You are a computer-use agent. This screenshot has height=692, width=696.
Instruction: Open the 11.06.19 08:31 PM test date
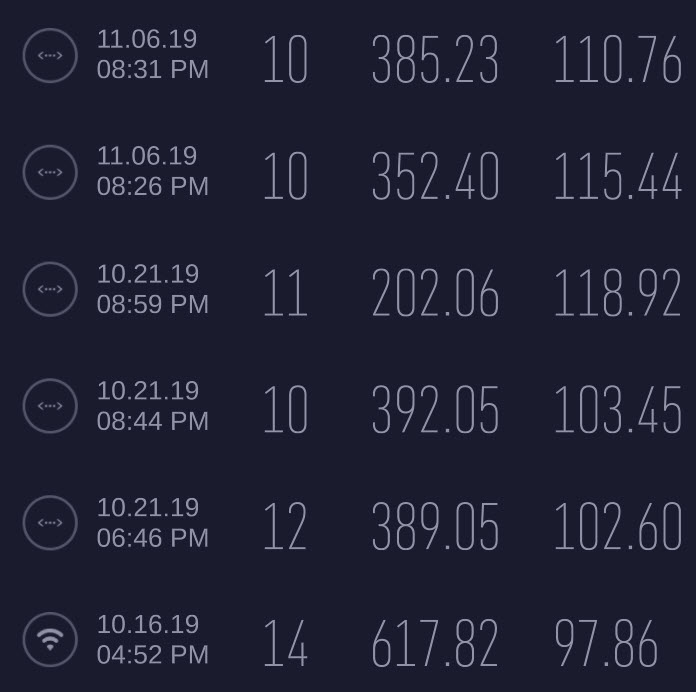[x=152, y=55]
